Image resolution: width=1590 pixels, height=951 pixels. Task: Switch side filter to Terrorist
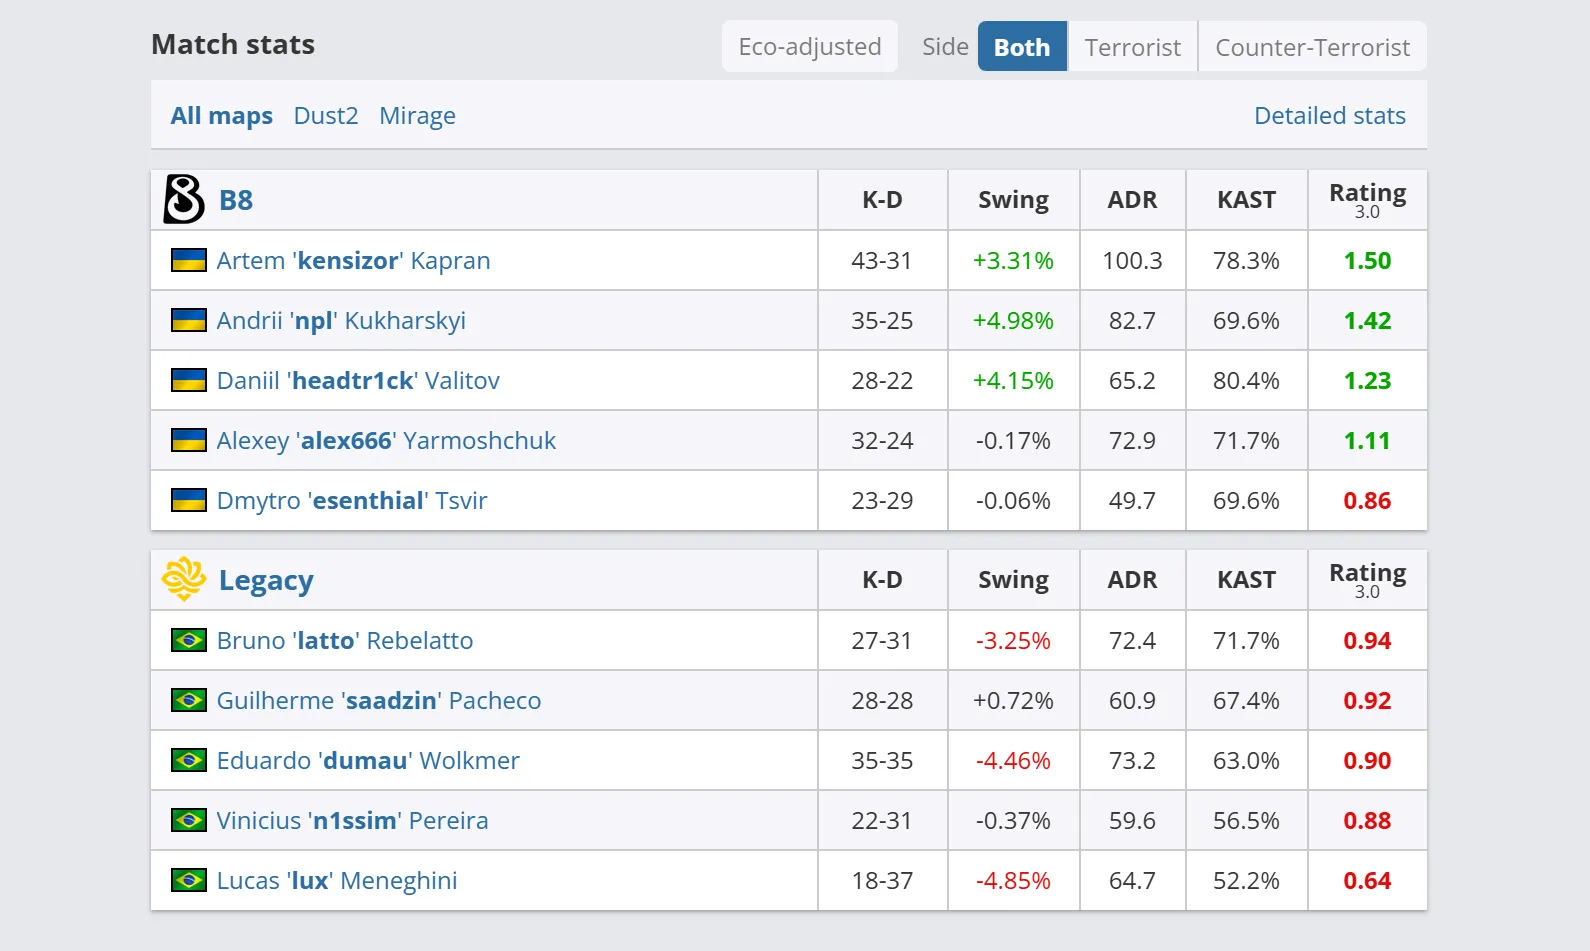coord(1132,47)
